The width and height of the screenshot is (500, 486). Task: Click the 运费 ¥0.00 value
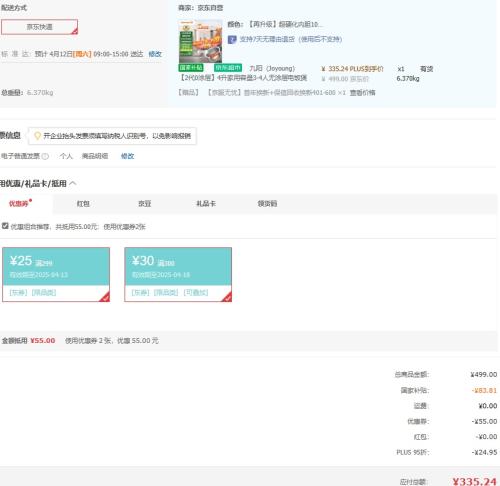pos(488,406)
